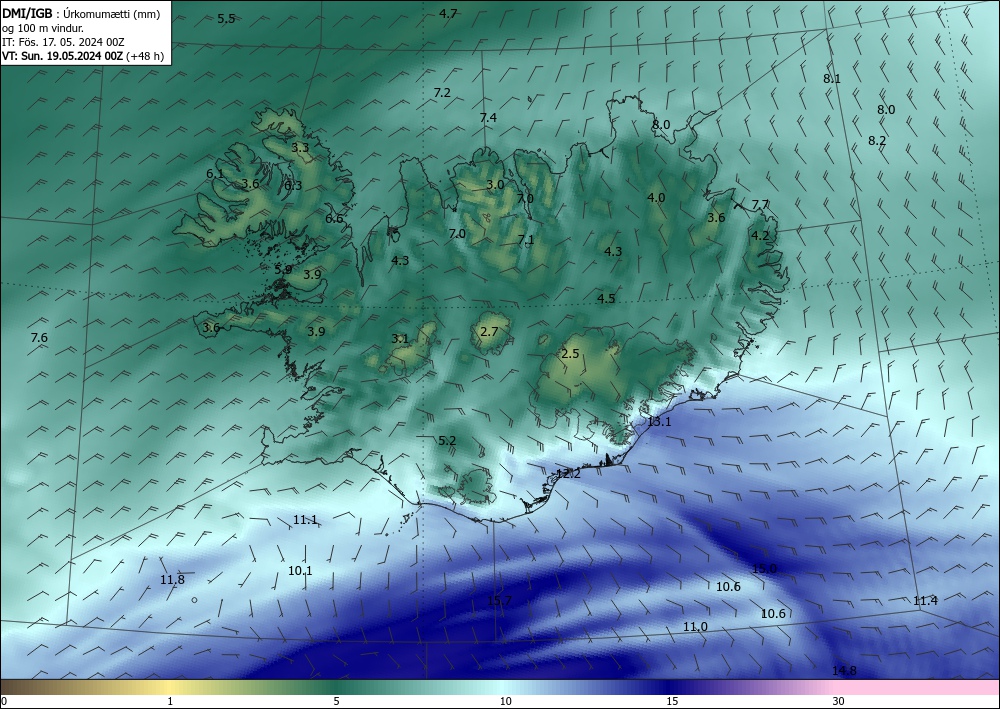Click the 2.7 value on Hofsjökull
The image size is (1000, 709).
click(489, 331)
